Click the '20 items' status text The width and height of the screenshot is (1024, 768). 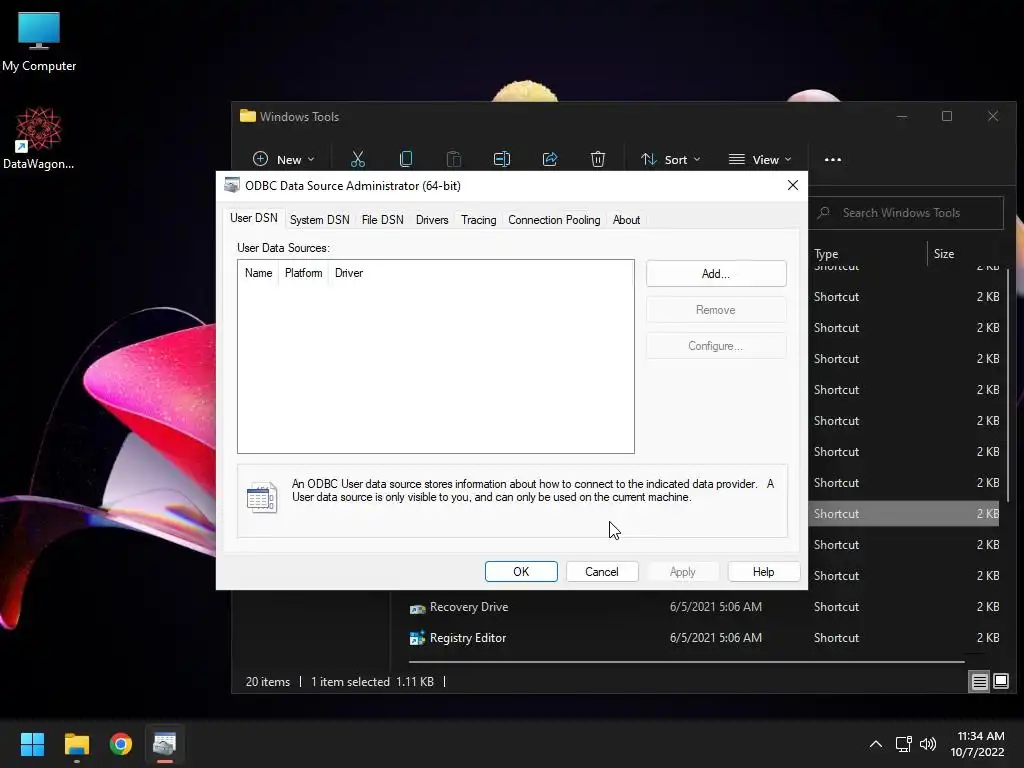tap(268, 682)
